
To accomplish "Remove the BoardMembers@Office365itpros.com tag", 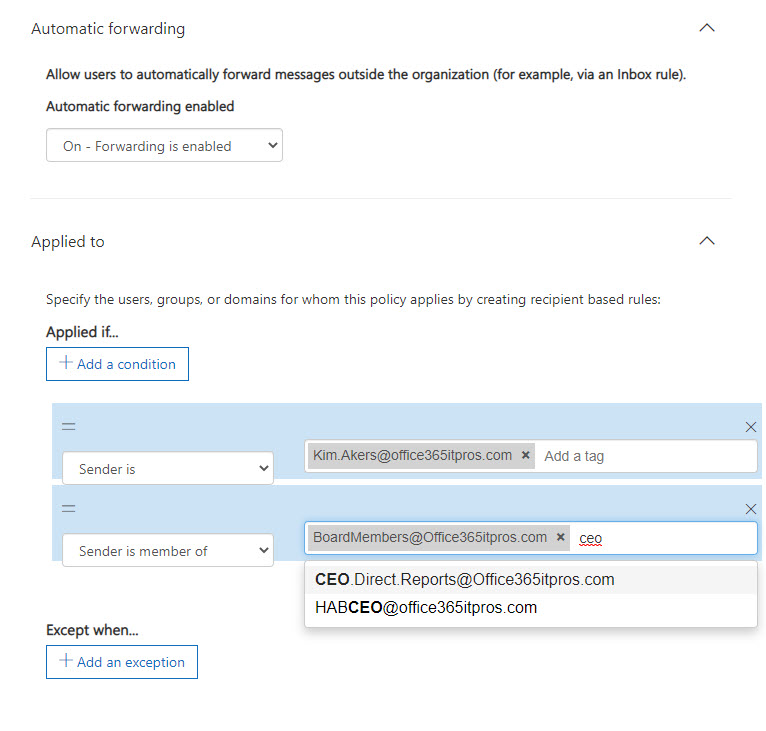I will (561, 537).
